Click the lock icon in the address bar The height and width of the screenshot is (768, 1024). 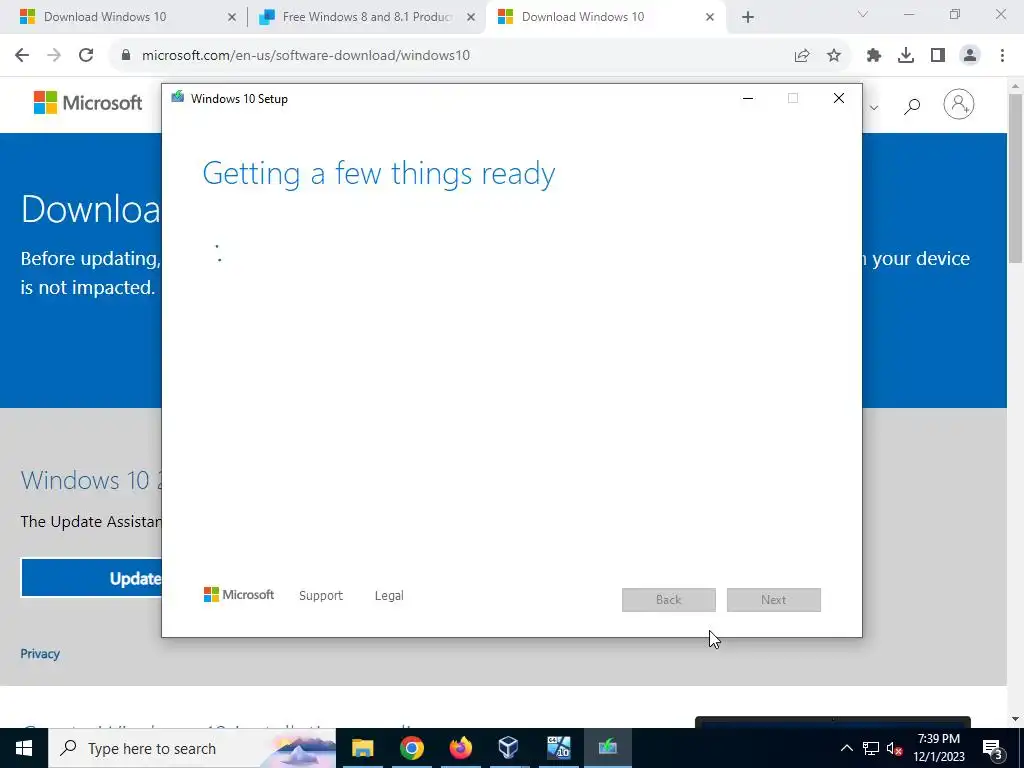click(126, 56)
